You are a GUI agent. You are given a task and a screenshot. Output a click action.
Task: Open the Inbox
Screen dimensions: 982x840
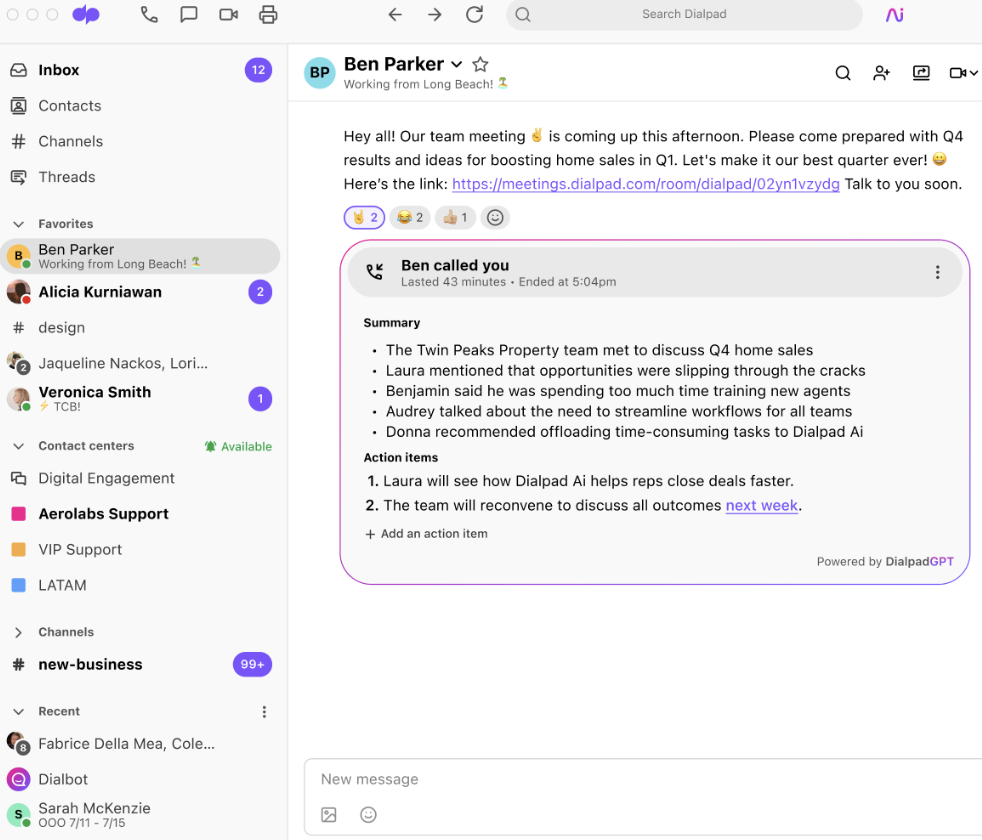coord(58,70)
